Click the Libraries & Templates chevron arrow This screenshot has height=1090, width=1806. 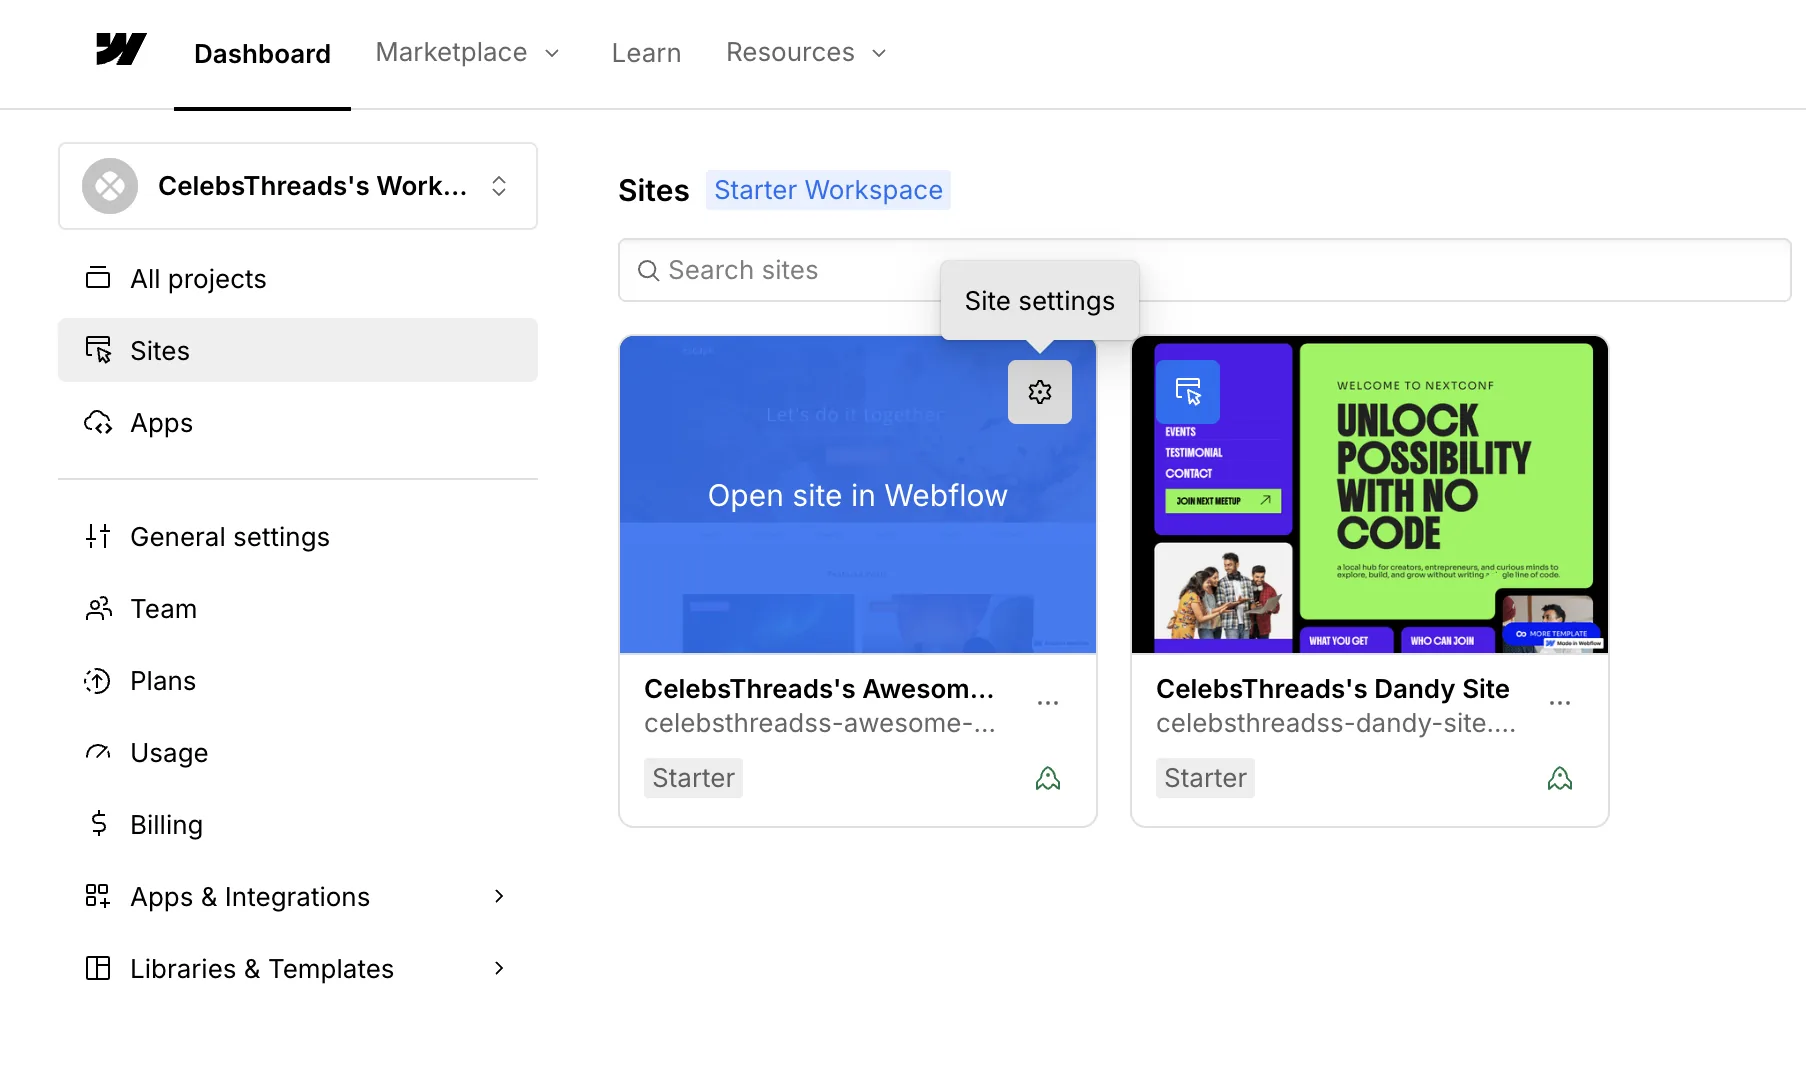point(499,968)
